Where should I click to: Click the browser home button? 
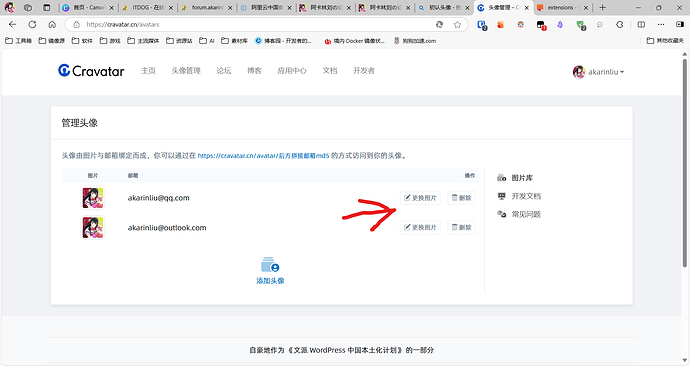(52, 25)
